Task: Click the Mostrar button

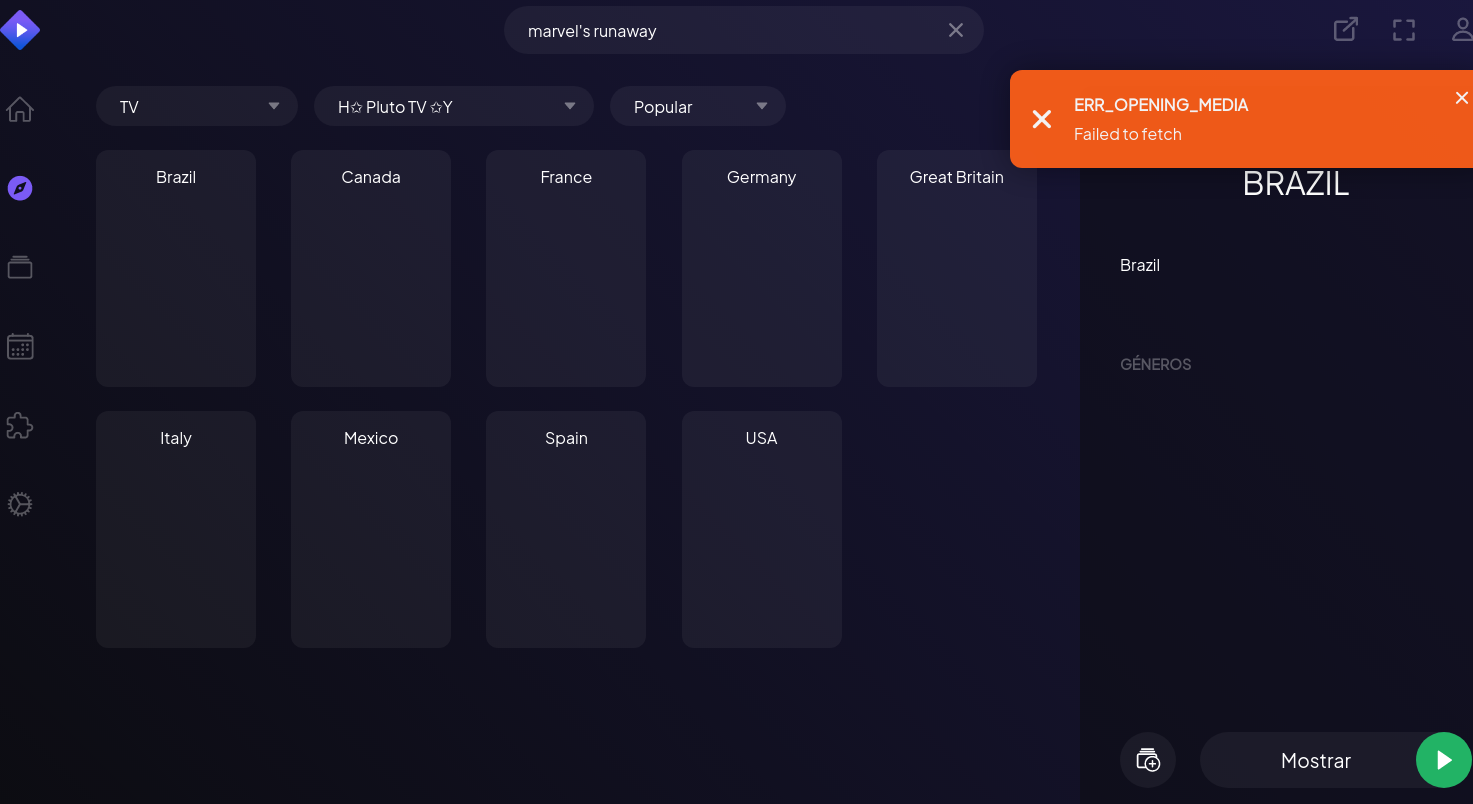Action: pyautogui.click(x=1316, y=760)
